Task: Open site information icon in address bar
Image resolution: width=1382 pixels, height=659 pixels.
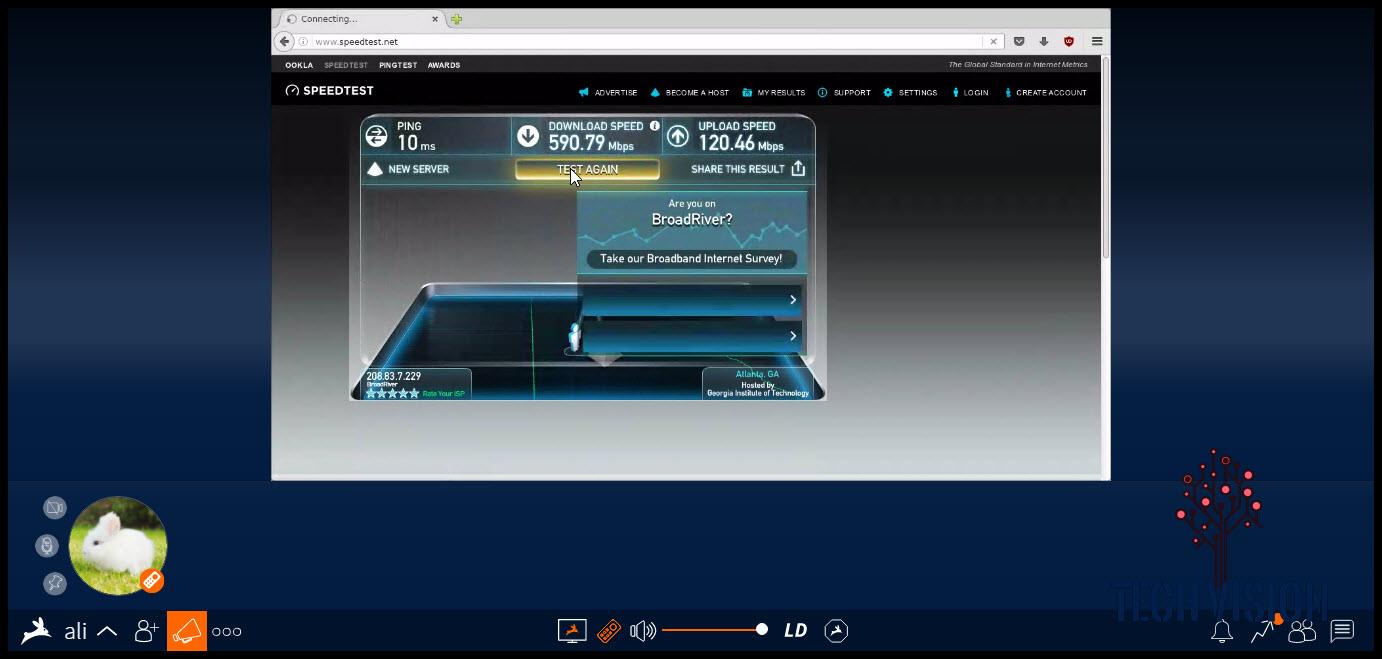Action: pyautogui.click(x=303, y=42)
